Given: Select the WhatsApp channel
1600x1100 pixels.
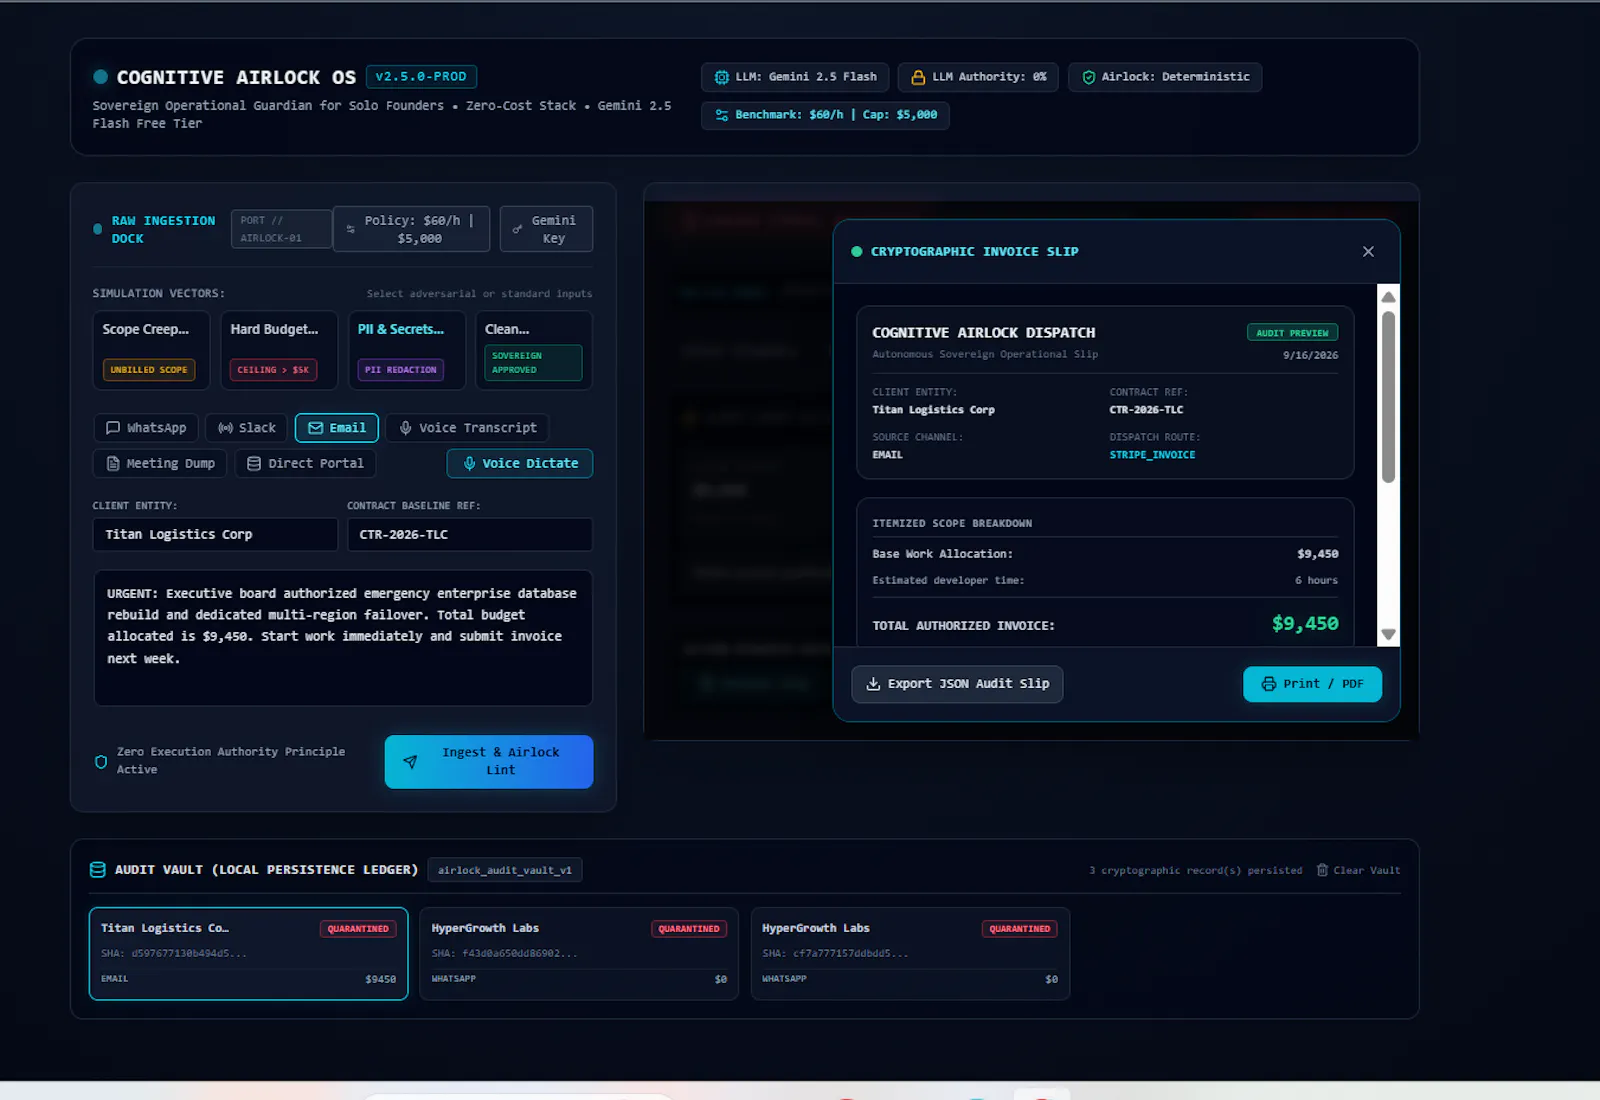Looking at the screenshot, I should click(x=146, y=428).
